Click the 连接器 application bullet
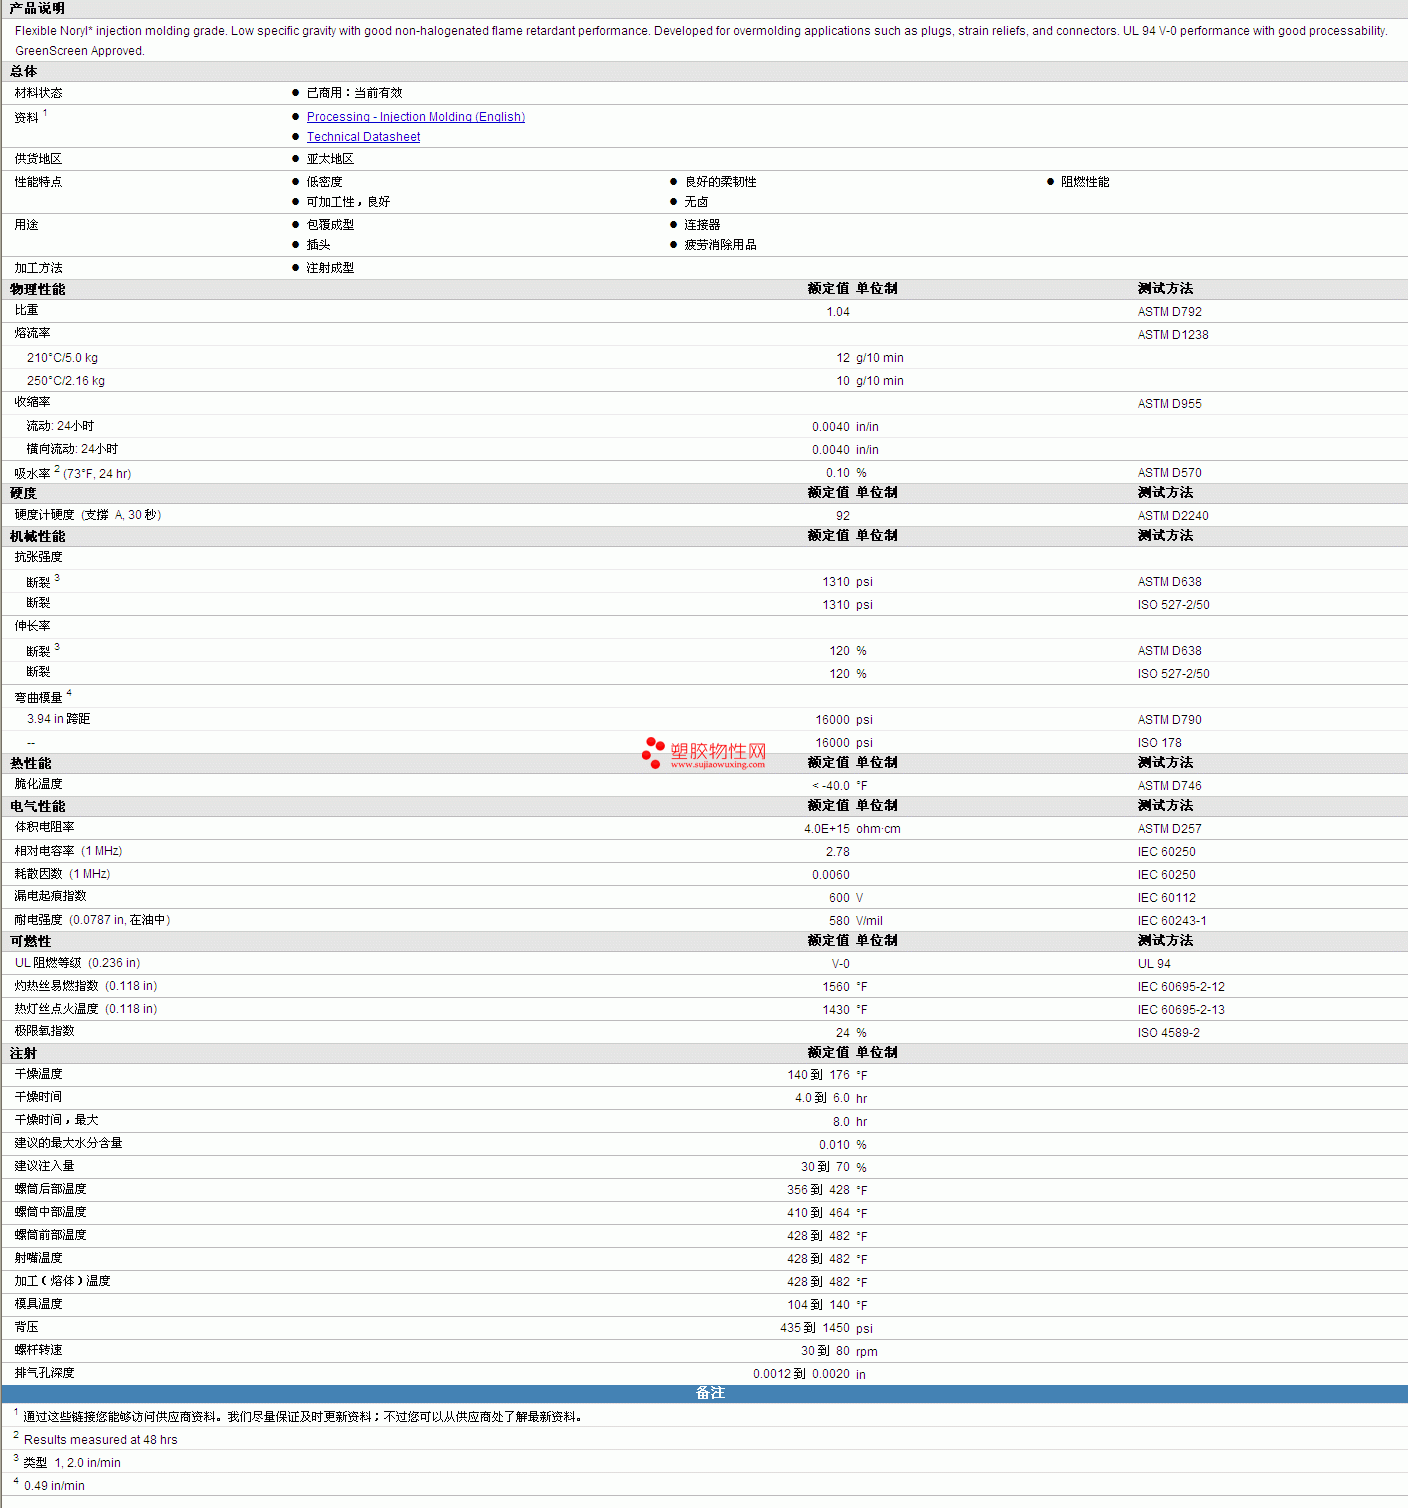 pyautogui.click(x=702, y=225)
